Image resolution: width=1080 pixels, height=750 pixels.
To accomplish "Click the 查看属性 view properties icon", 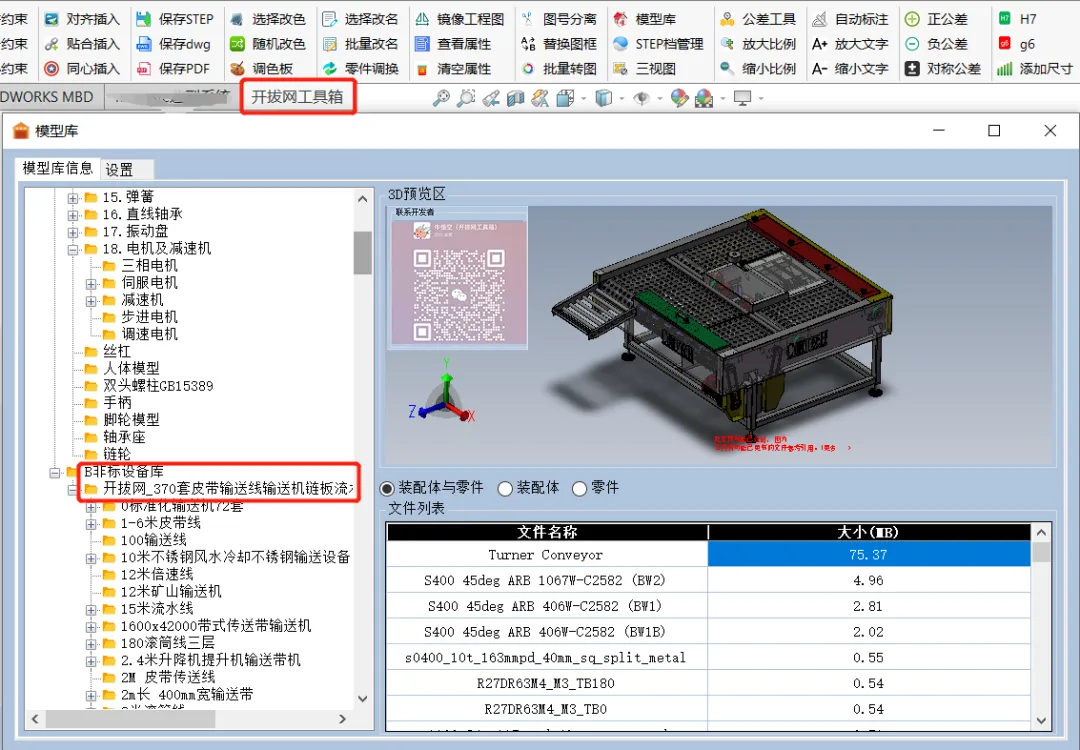I will [422, 44].
